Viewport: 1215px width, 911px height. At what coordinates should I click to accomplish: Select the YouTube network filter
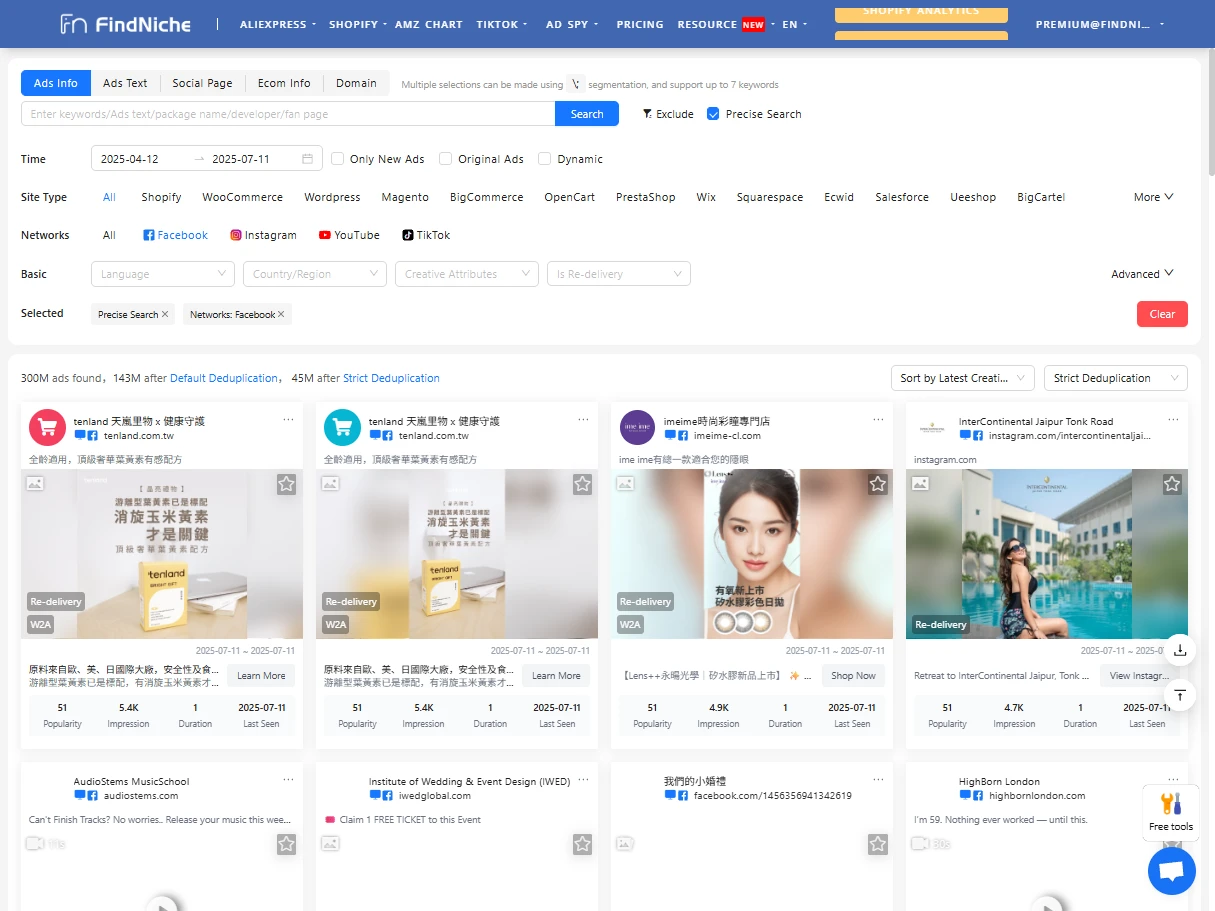[349, 235]
